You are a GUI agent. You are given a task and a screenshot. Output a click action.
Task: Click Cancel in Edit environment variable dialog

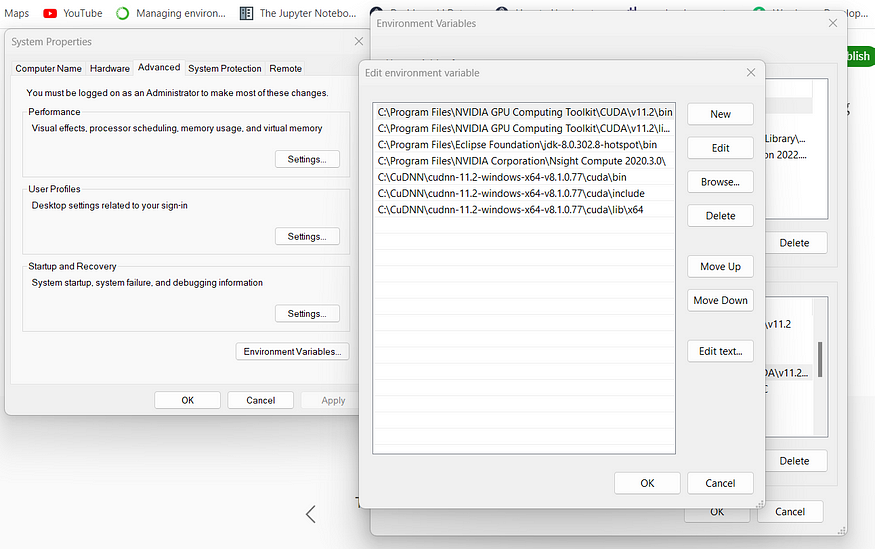point(720,483)
